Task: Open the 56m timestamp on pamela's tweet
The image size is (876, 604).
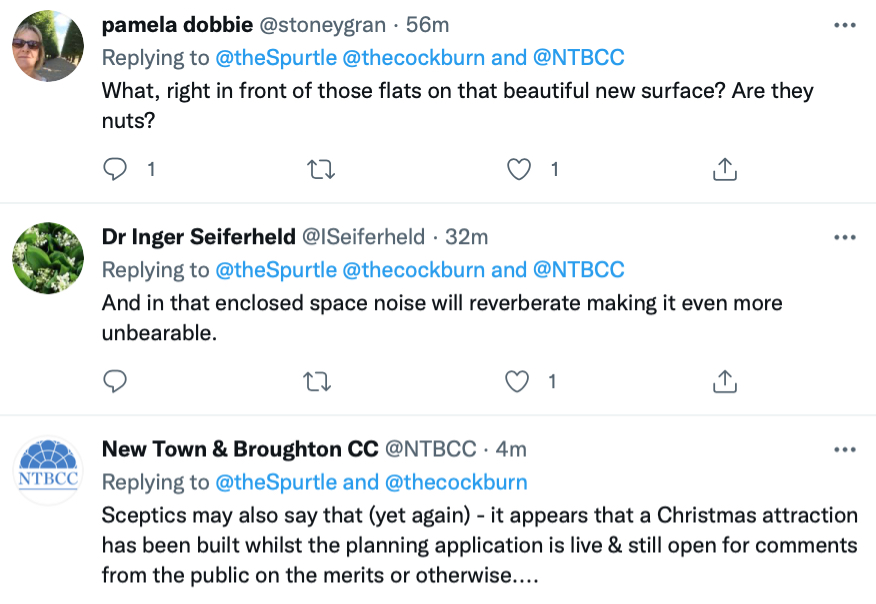Action: point(427,25)
